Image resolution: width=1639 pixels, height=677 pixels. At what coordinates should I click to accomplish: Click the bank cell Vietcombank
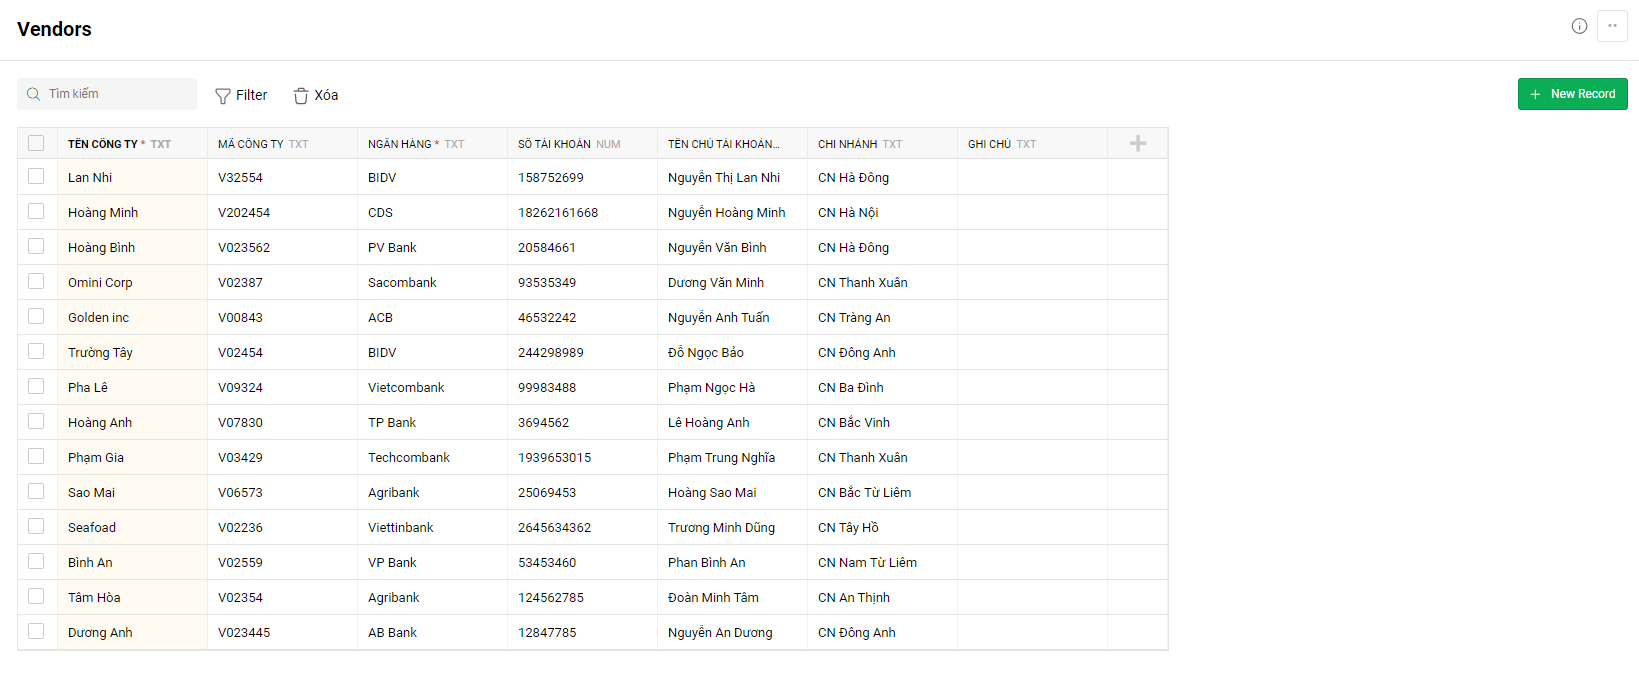point(432,387)
